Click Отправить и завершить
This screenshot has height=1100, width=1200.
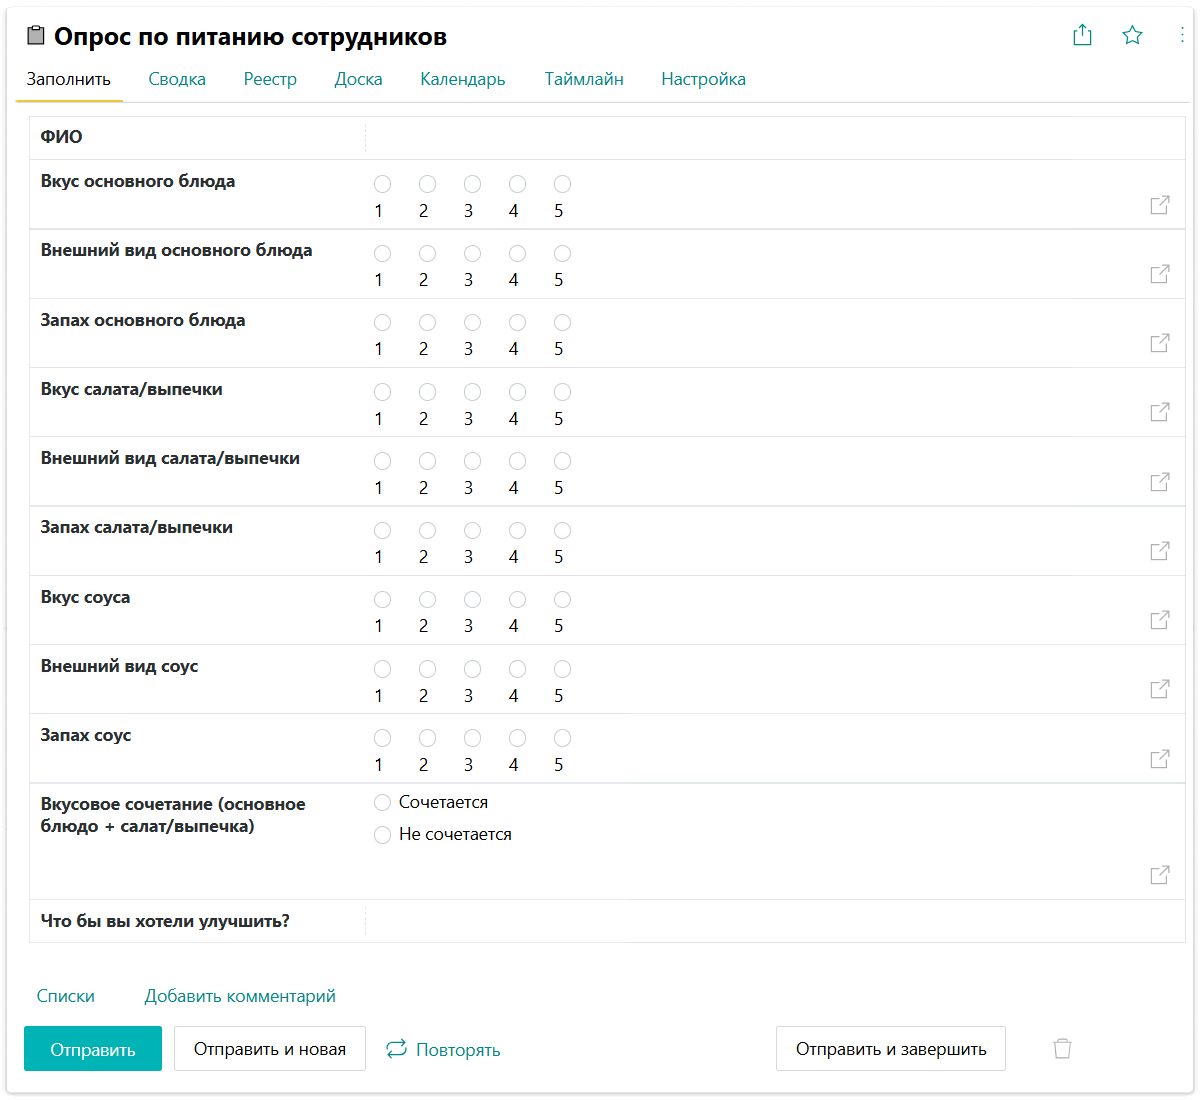(890, 1049)
